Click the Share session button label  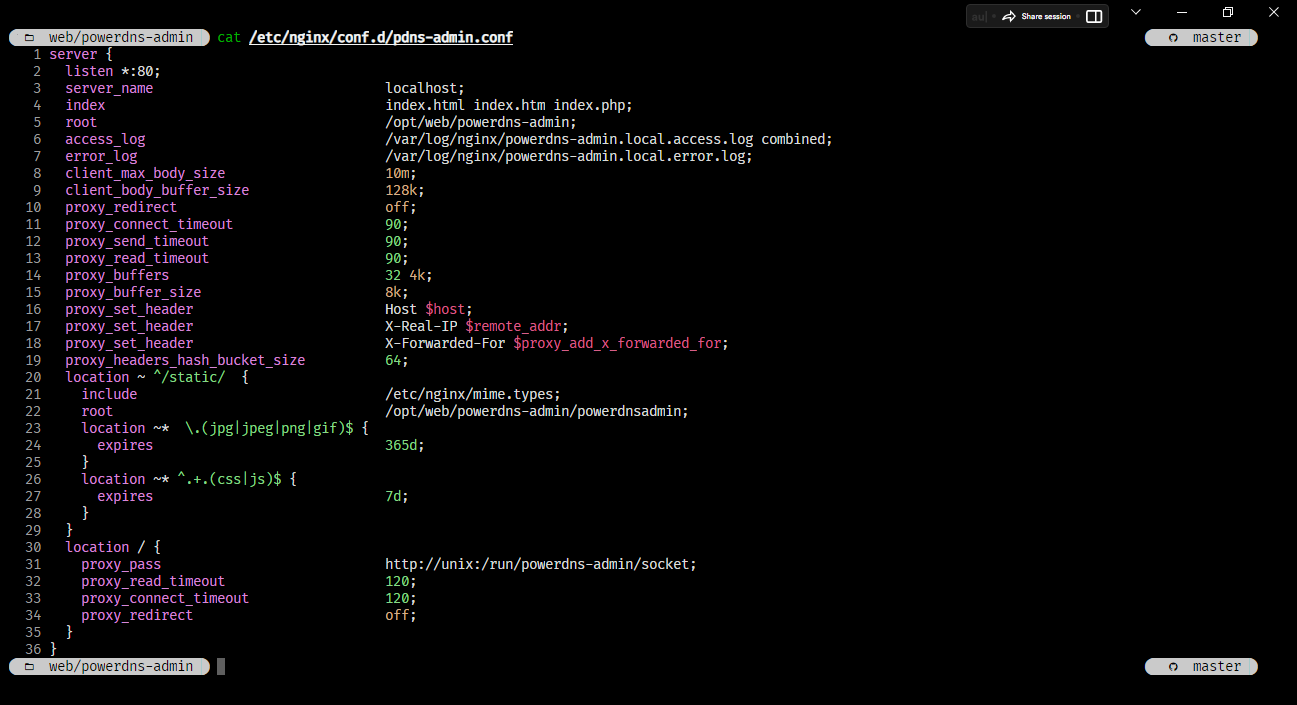[x=1045, y=16]
